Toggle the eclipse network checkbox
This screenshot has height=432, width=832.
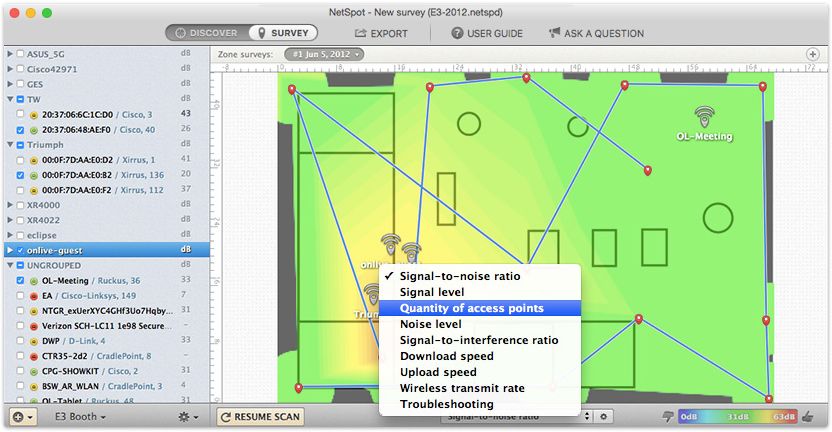[20, 235]
